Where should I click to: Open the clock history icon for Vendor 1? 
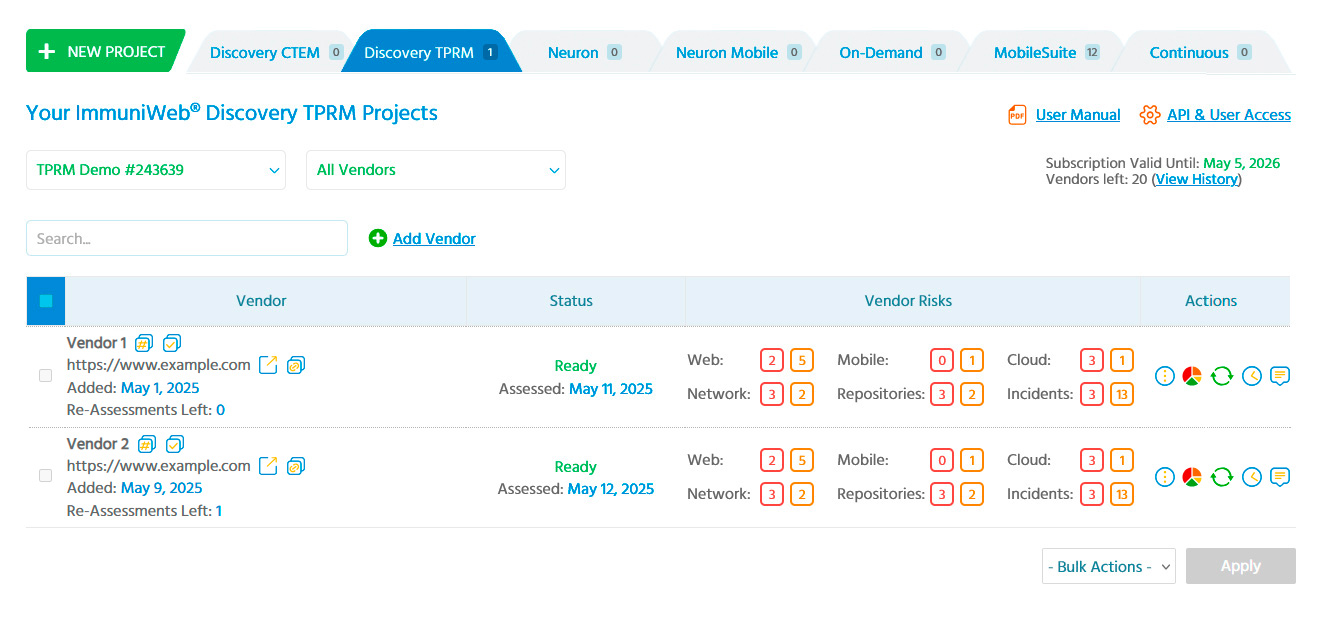[x=1251, y=376]
